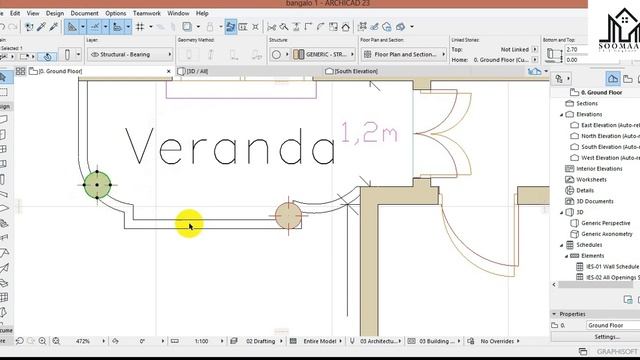Click the house-shaped icon in the toolbar
The height and width of the screenshot is (360, 640).
[346, 27]
